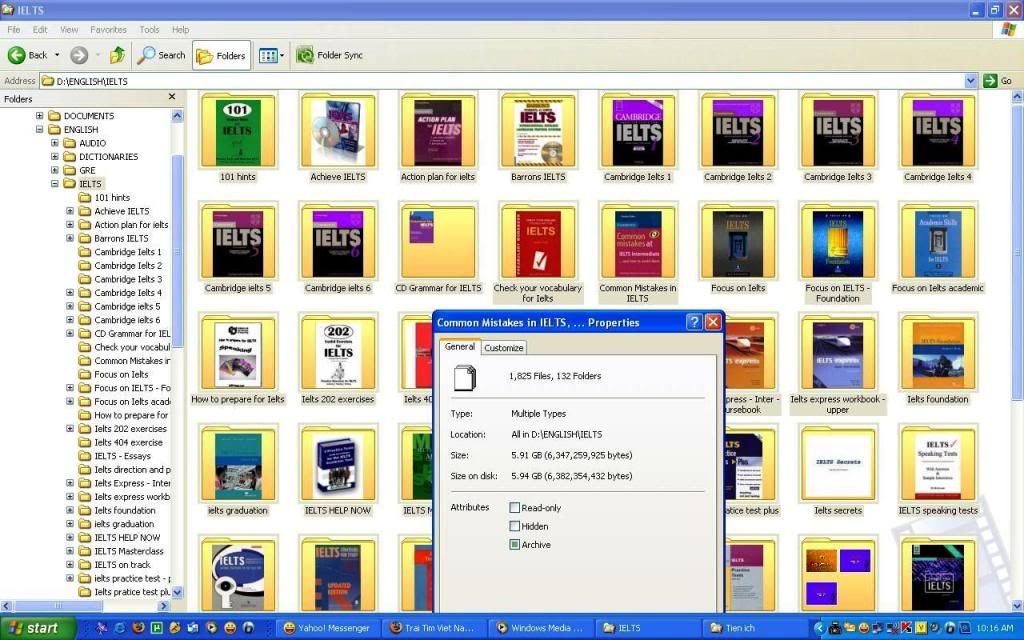Image resolution: width=1024 pixels, height=640 pixels.
Task: Select Achieve IELTS folder thumbnail
Action: pyautogui.click(x=338, y=138)
